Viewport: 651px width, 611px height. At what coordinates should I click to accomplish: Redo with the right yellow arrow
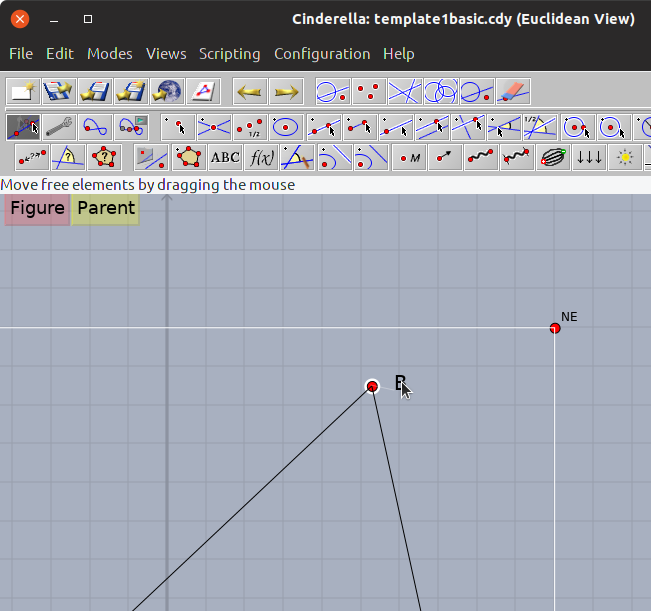coord(286,91)
